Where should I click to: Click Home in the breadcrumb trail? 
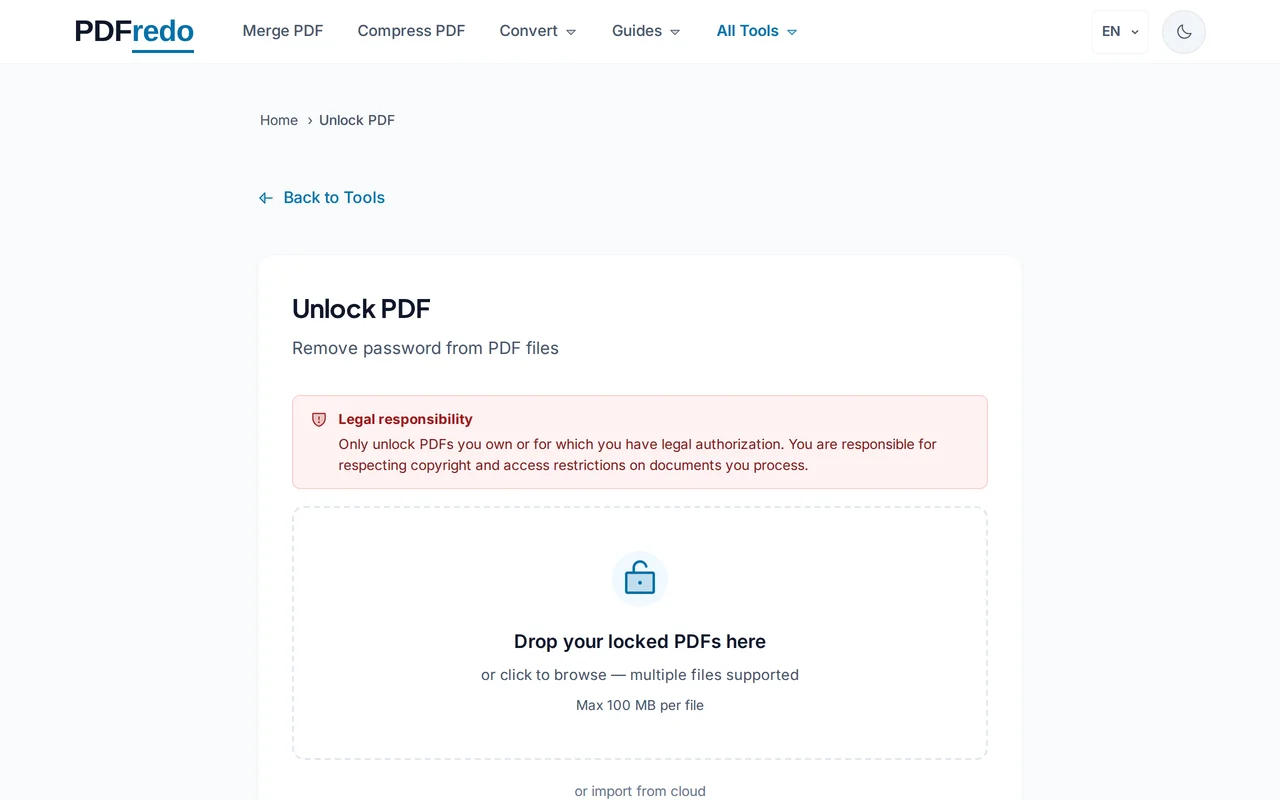click(x=279, y=120)
